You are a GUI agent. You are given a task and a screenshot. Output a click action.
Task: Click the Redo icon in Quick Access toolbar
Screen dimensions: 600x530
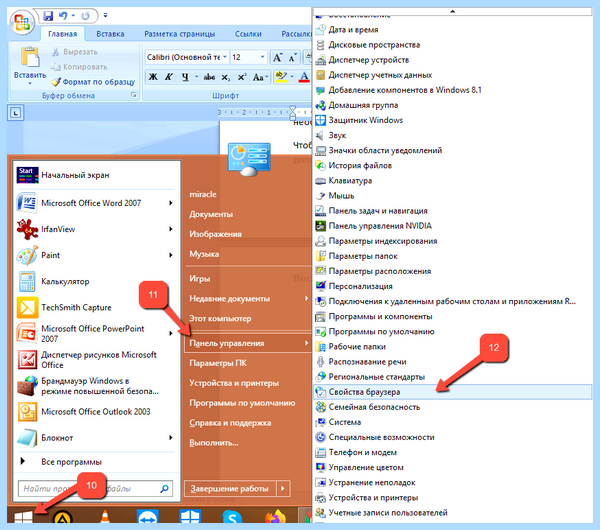85,16
